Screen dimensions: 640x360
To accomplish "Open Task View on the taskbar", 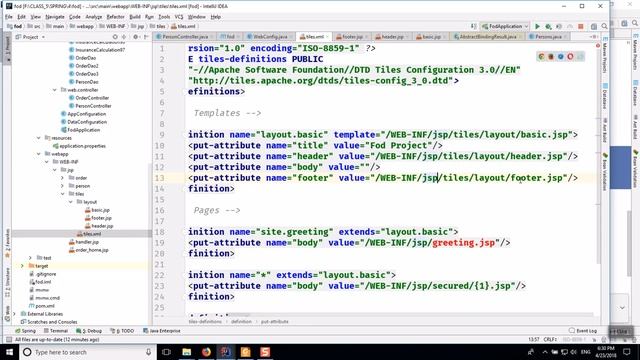I will tap(166, 352).
